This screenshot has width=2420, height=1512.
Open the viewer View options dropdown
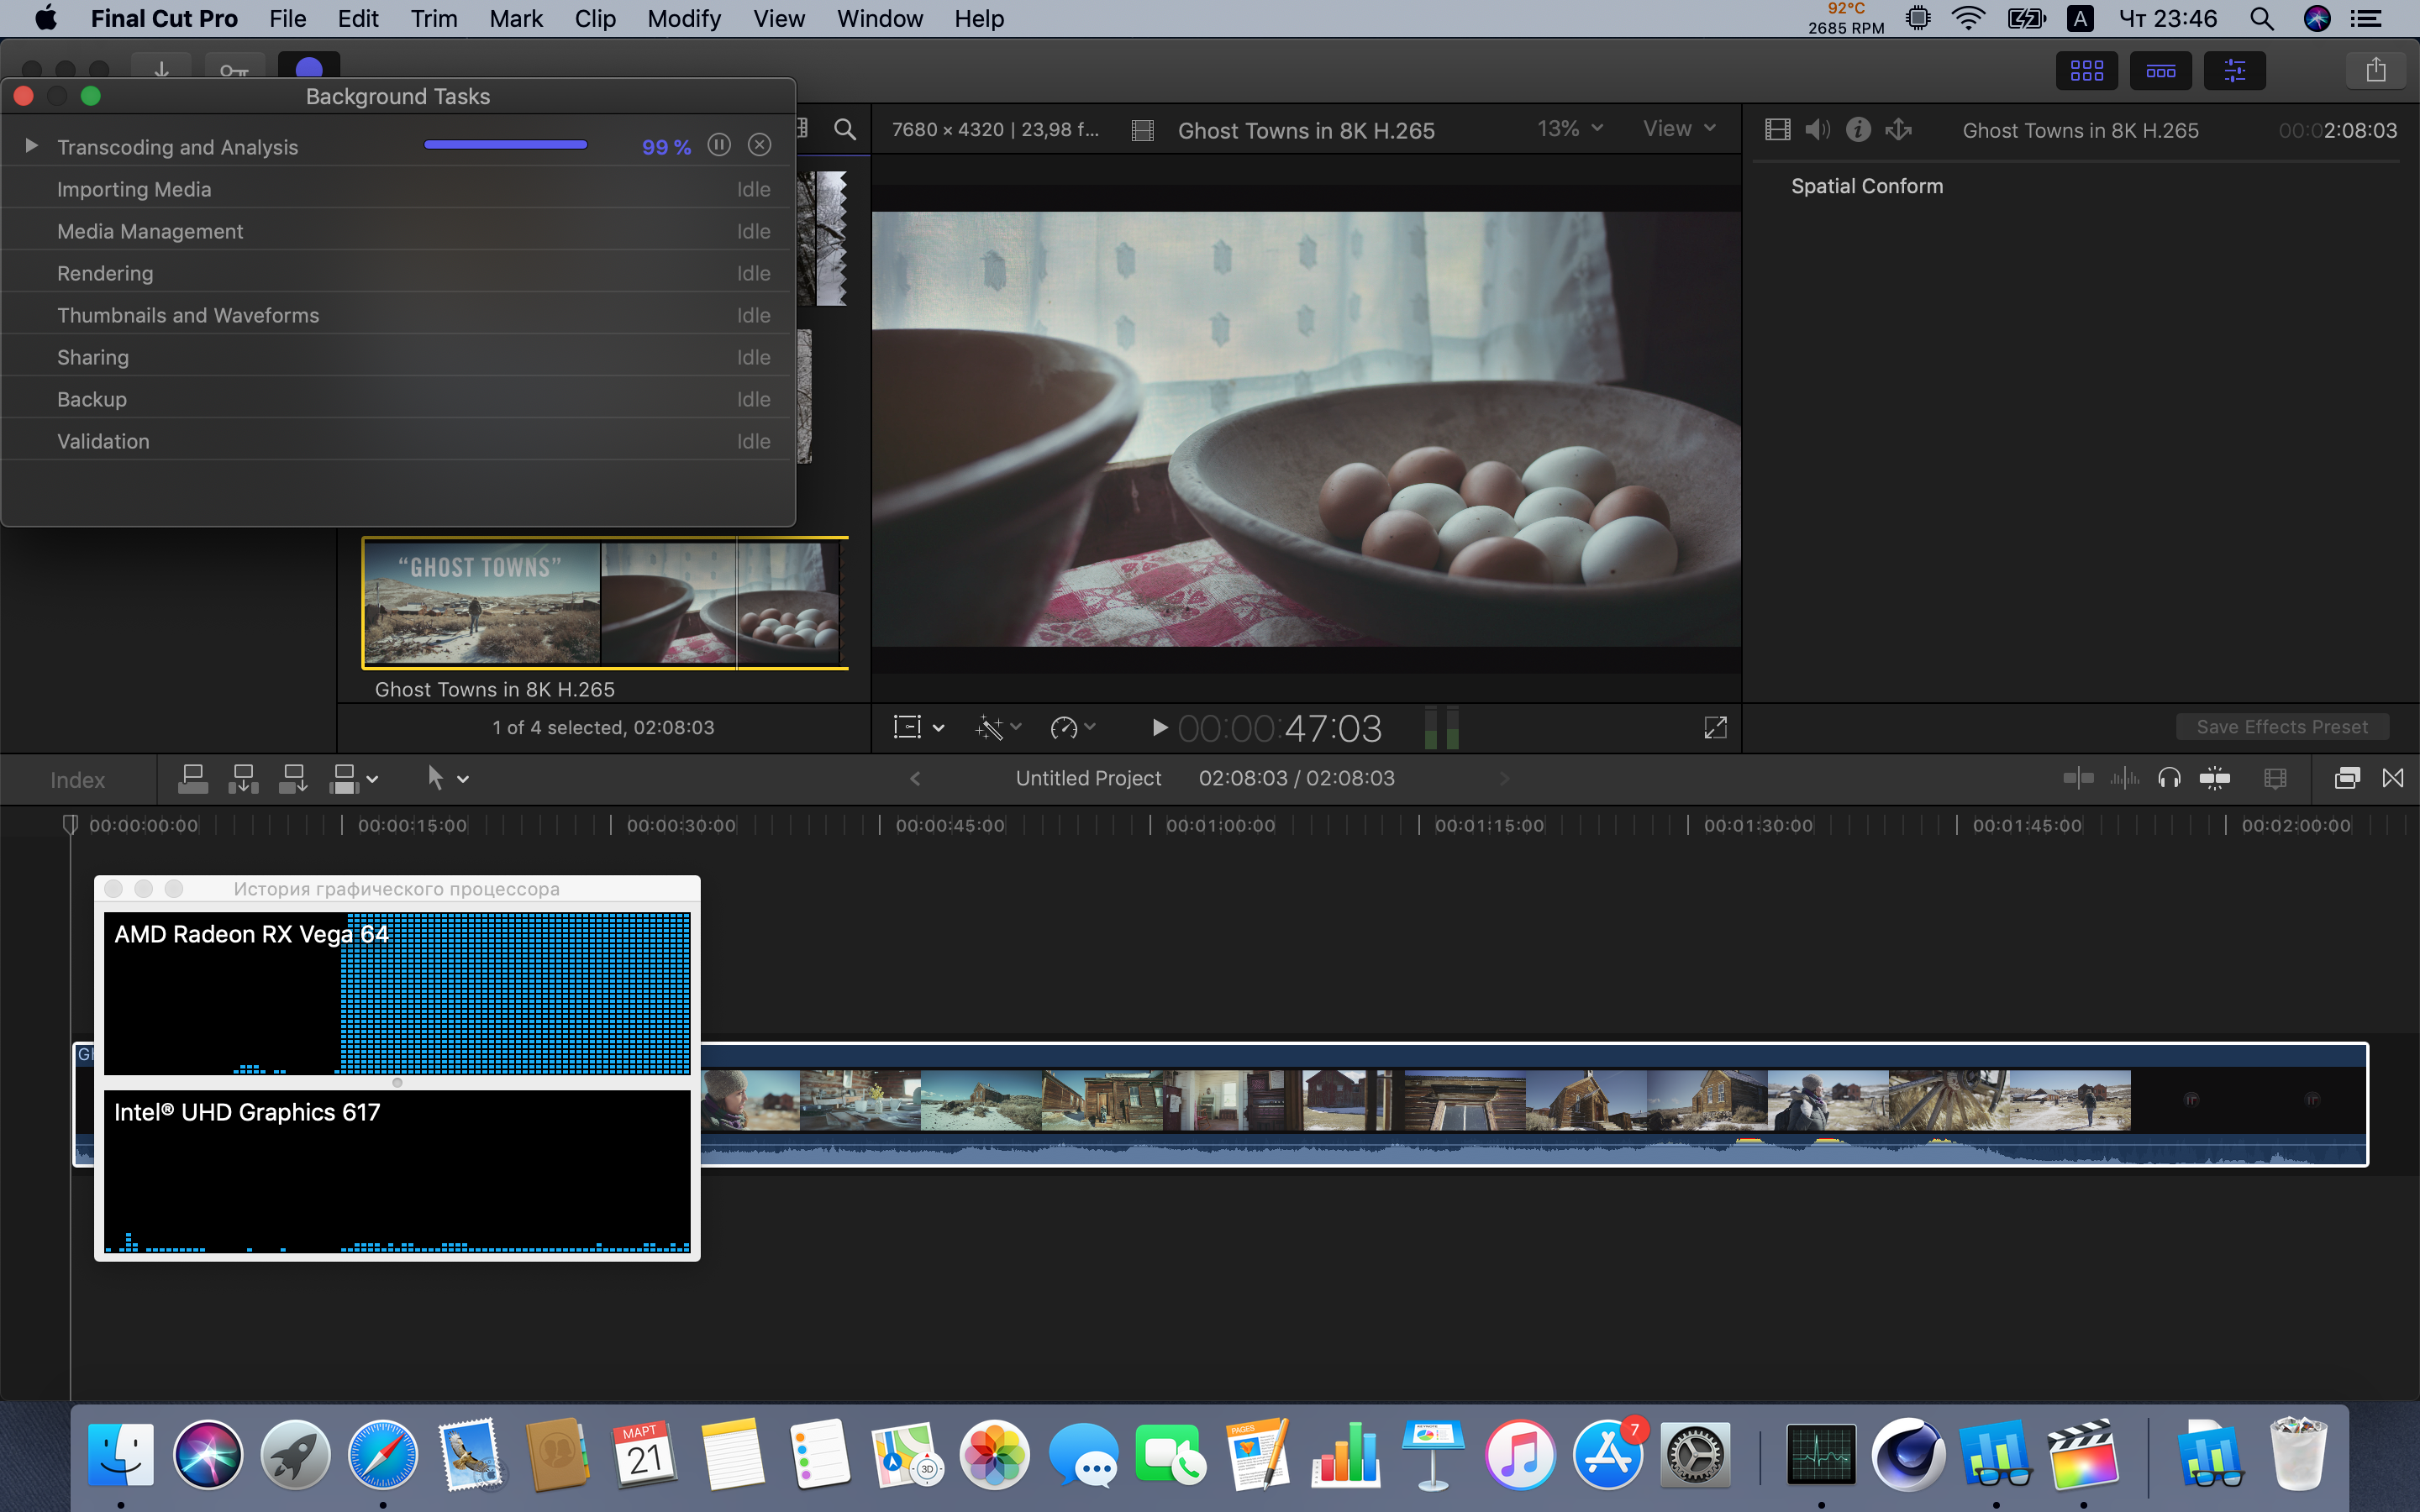tap(1679, 129)
